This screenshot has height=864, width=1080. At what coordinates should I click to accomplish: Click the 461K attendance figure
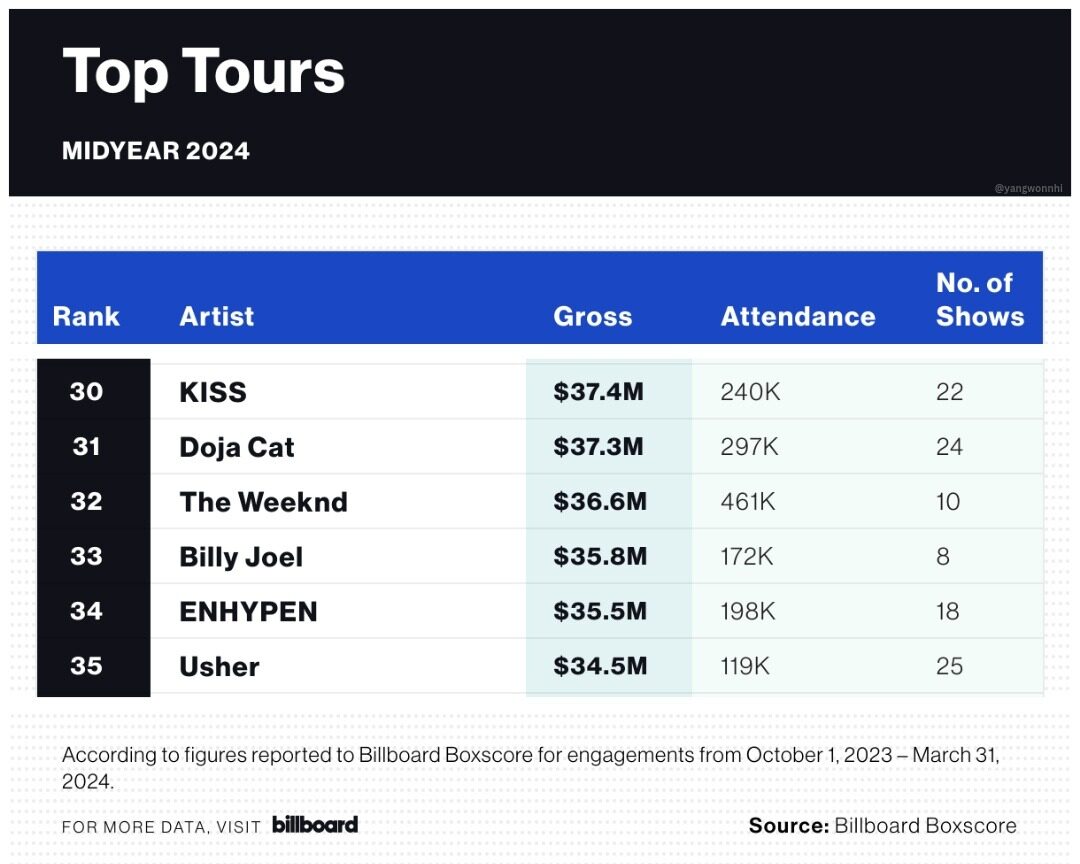pyautogui.click(x=748, y=502)
